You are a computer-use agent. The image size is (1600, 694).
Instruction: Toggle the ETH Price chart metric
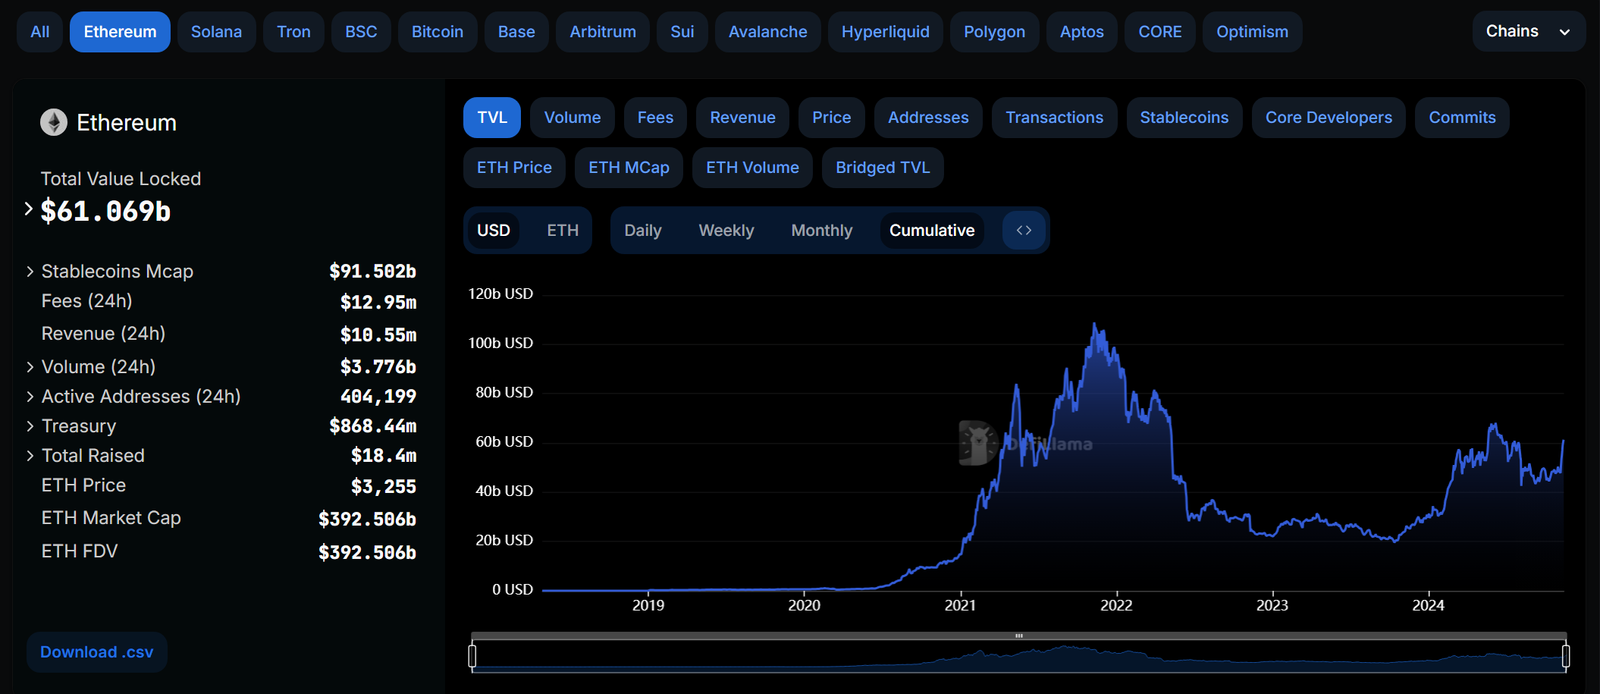[x=514, y=167]
